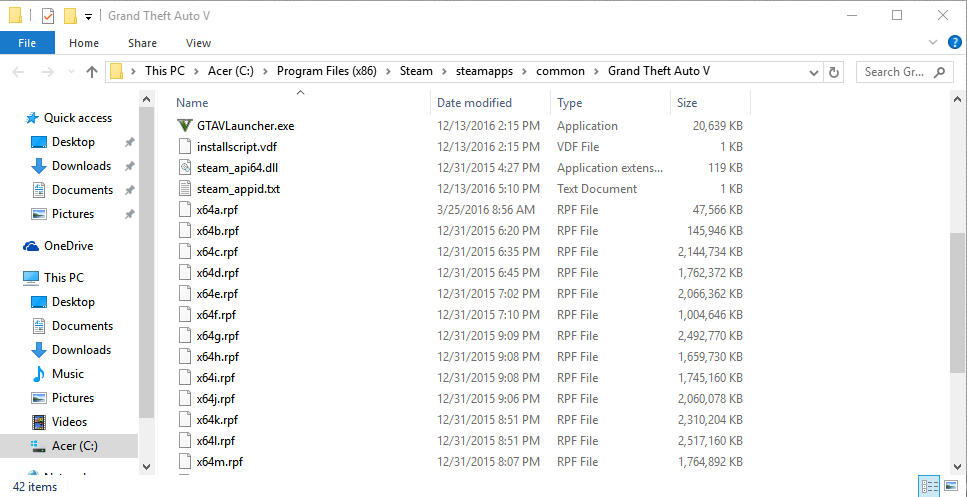
Task: Expand the breadcrumb chevron after Acer (C:)
Action: click(x=265, y=72)
